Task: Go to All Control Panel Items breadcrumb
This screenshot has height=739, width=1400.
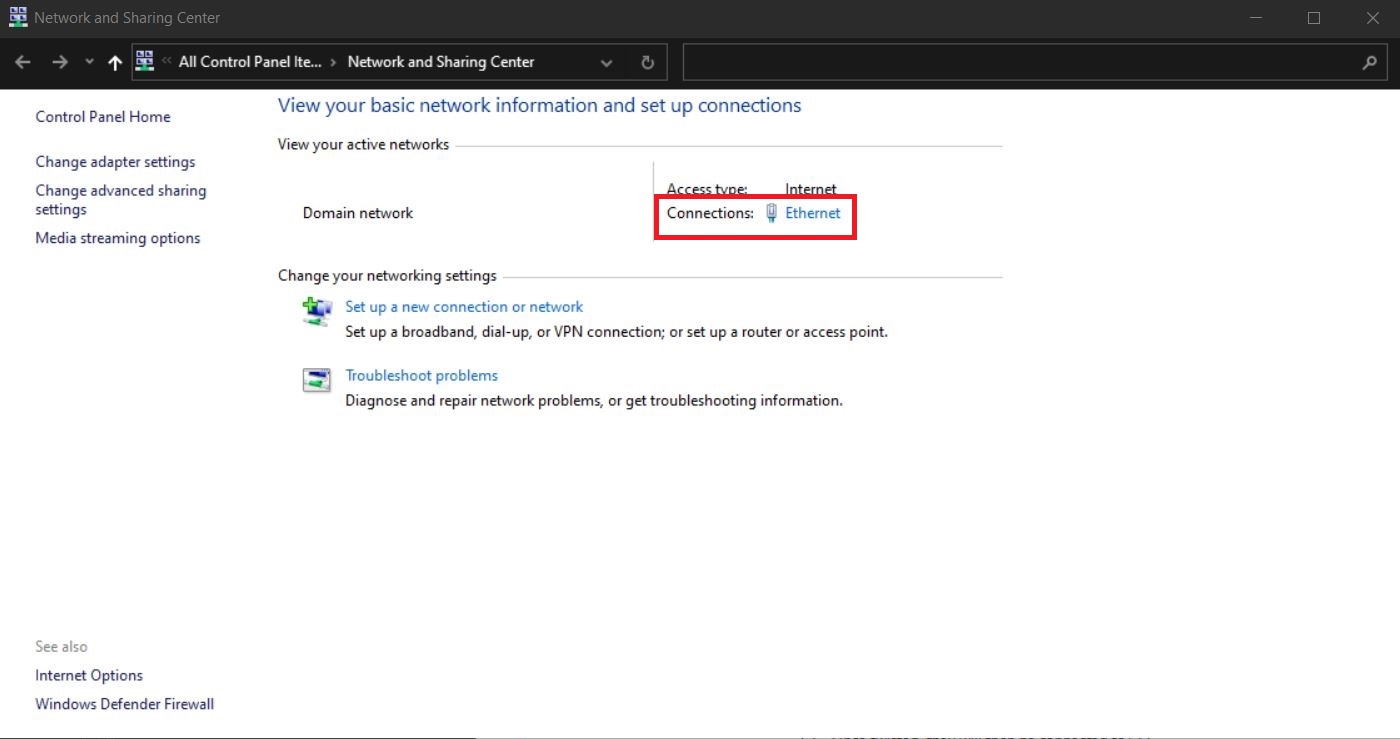Action: [x=250, y=62]
